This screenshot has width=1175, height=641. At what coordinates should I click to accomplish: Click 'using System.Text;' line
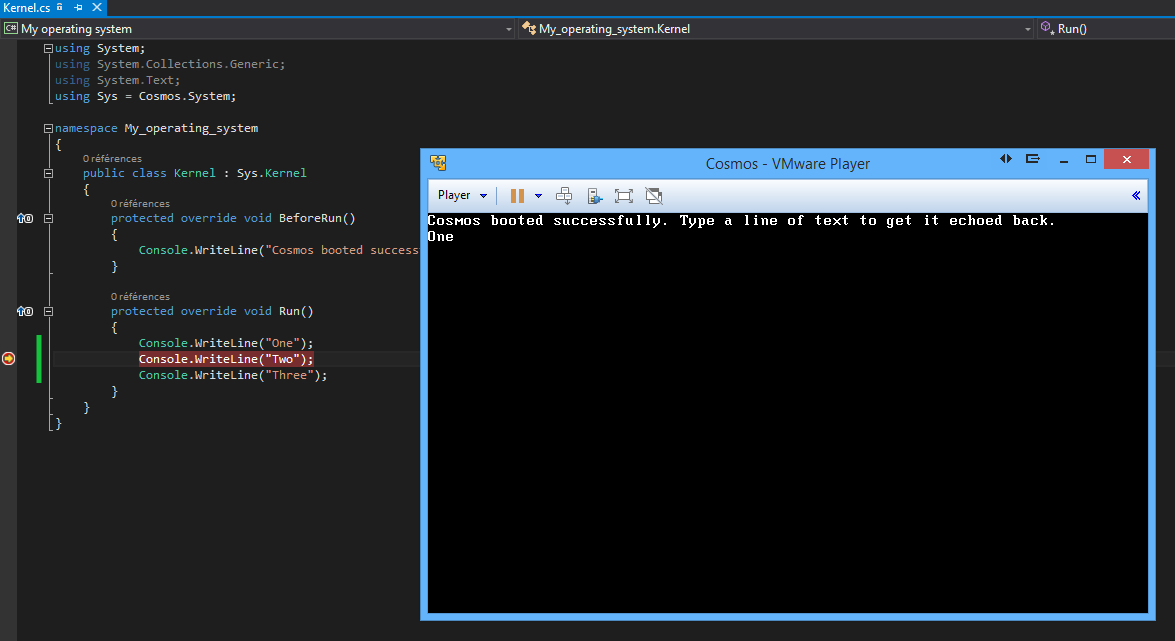coord(118,80)
